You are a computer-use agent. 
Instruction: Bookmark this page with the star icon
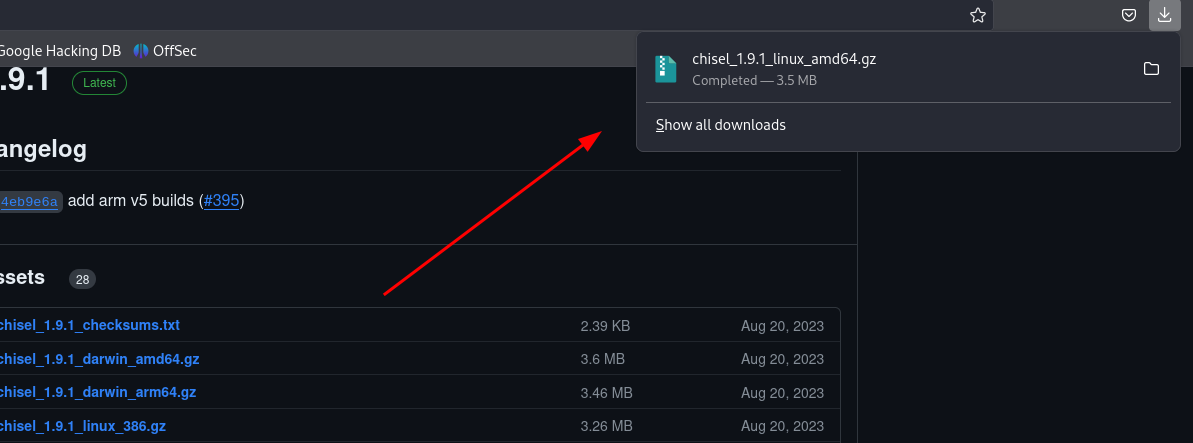[978, 15]
